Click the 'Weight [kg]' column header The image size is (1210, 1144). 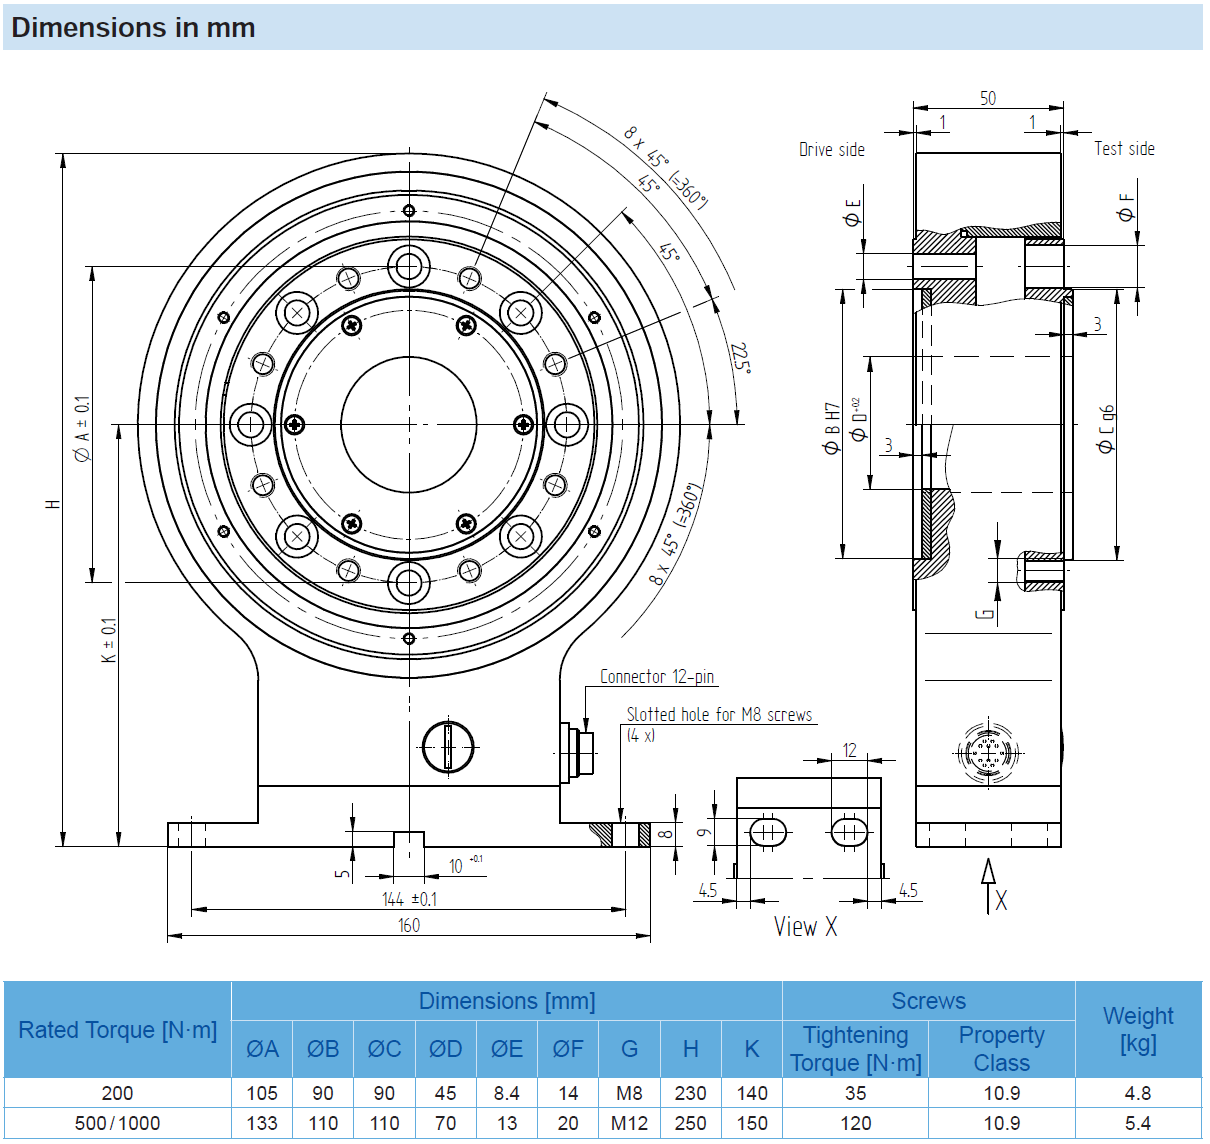[x=1138, y=1029]
